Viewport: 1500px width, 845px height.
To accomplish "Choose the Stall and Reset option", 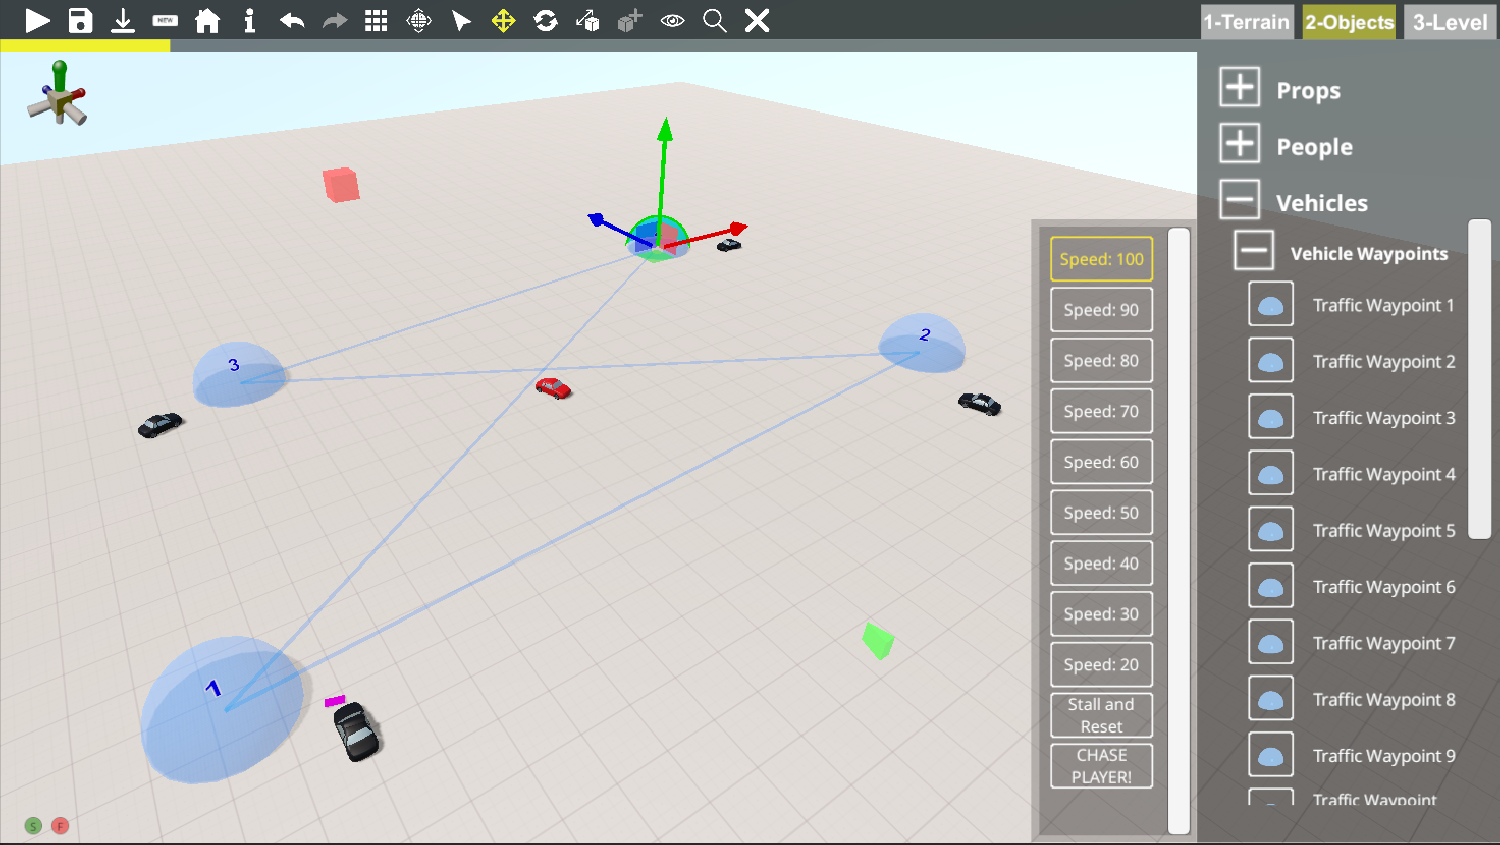I will (1101, 715).
